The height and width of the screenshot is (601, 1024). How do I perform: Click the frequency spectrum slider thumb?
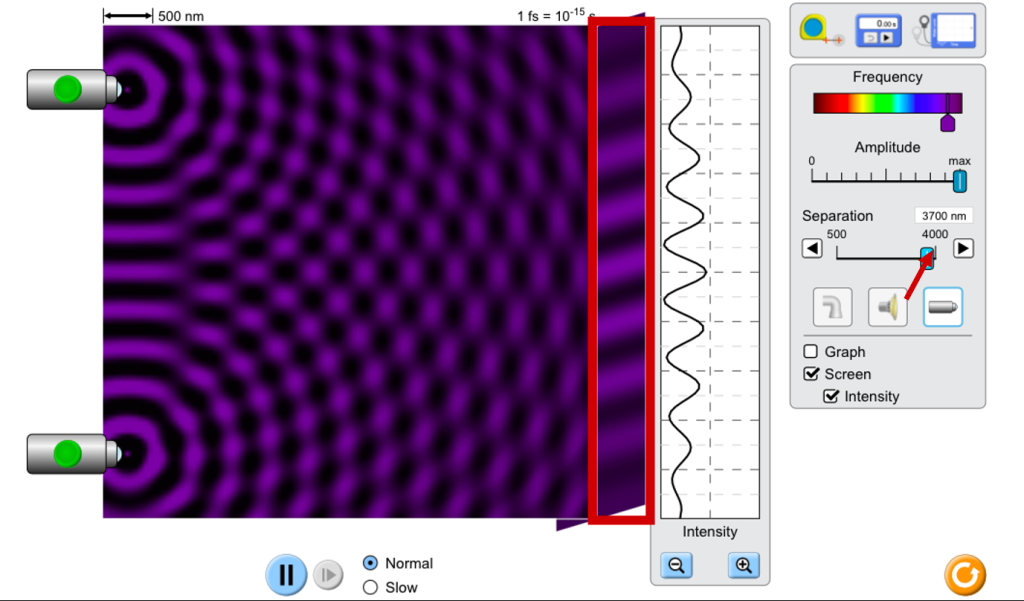[x=948, y=123]
